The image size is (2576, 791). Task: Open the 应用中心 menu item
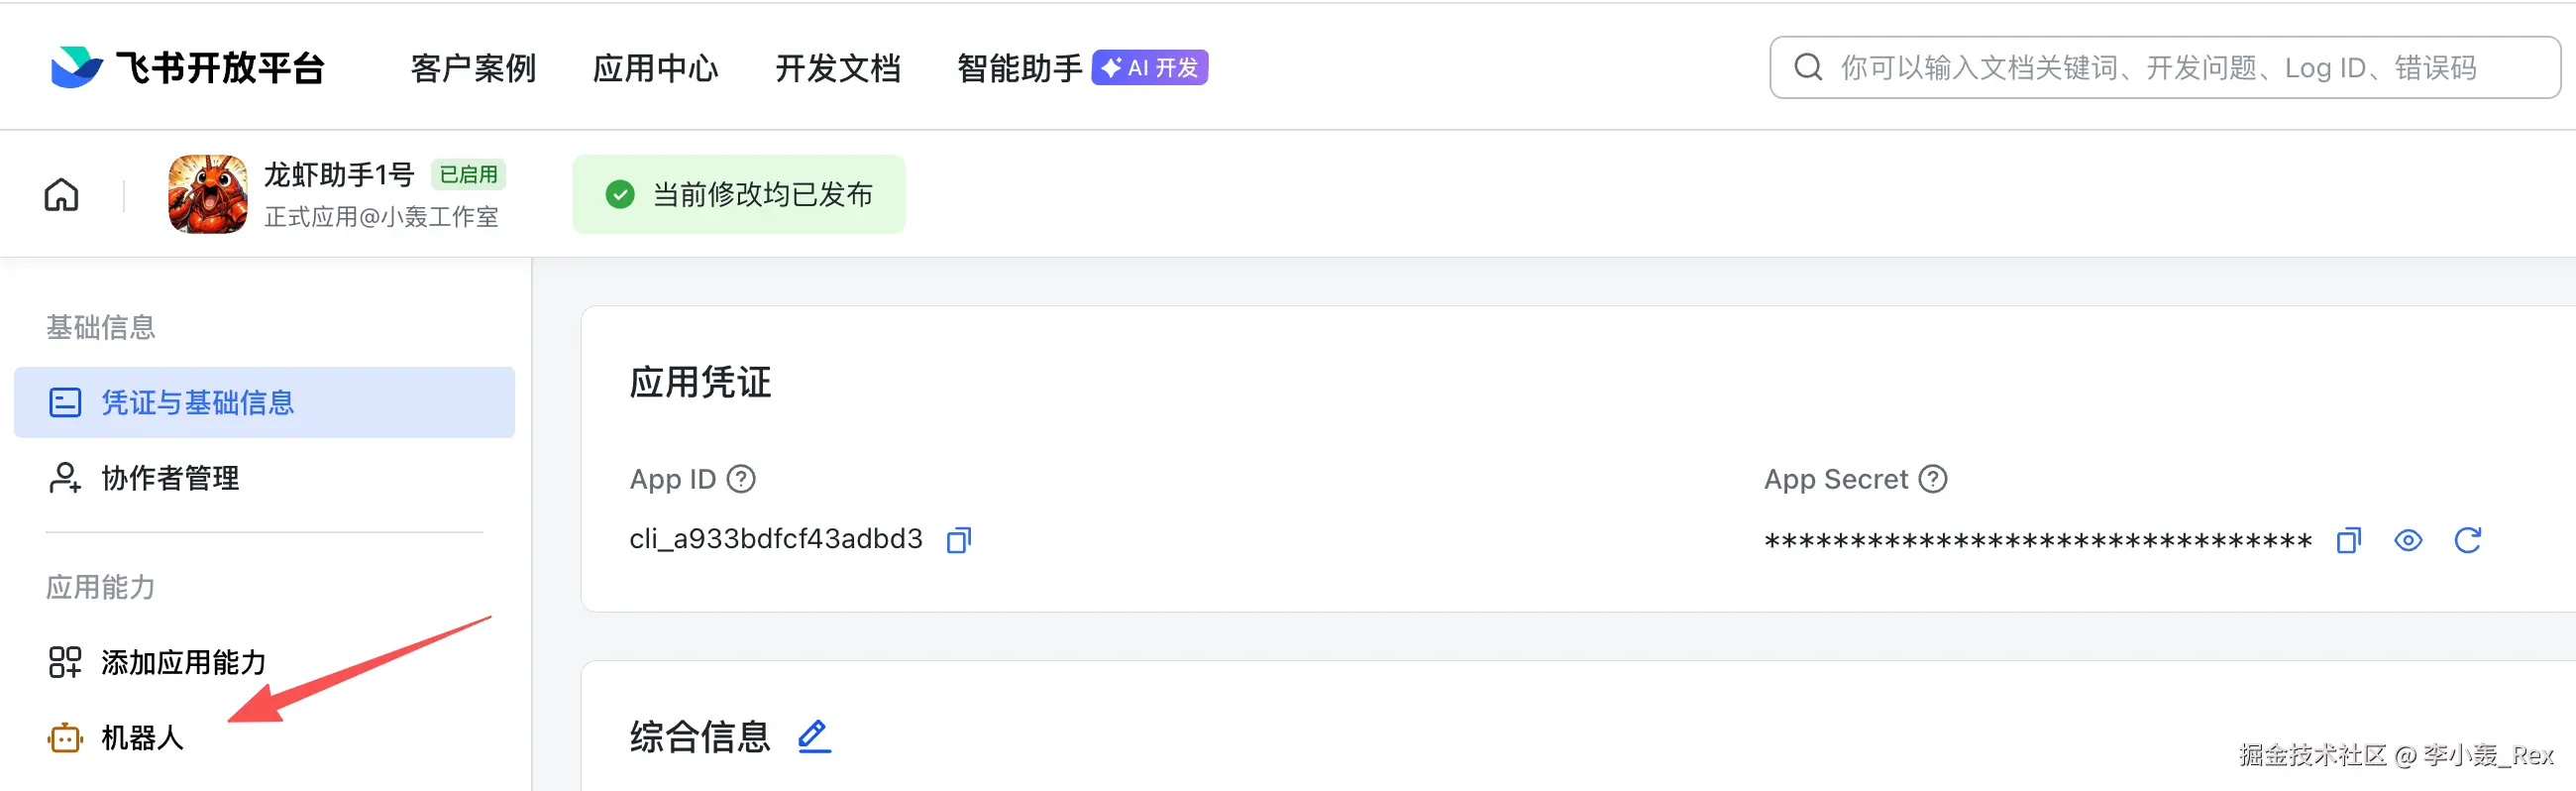tap(655, 68)
